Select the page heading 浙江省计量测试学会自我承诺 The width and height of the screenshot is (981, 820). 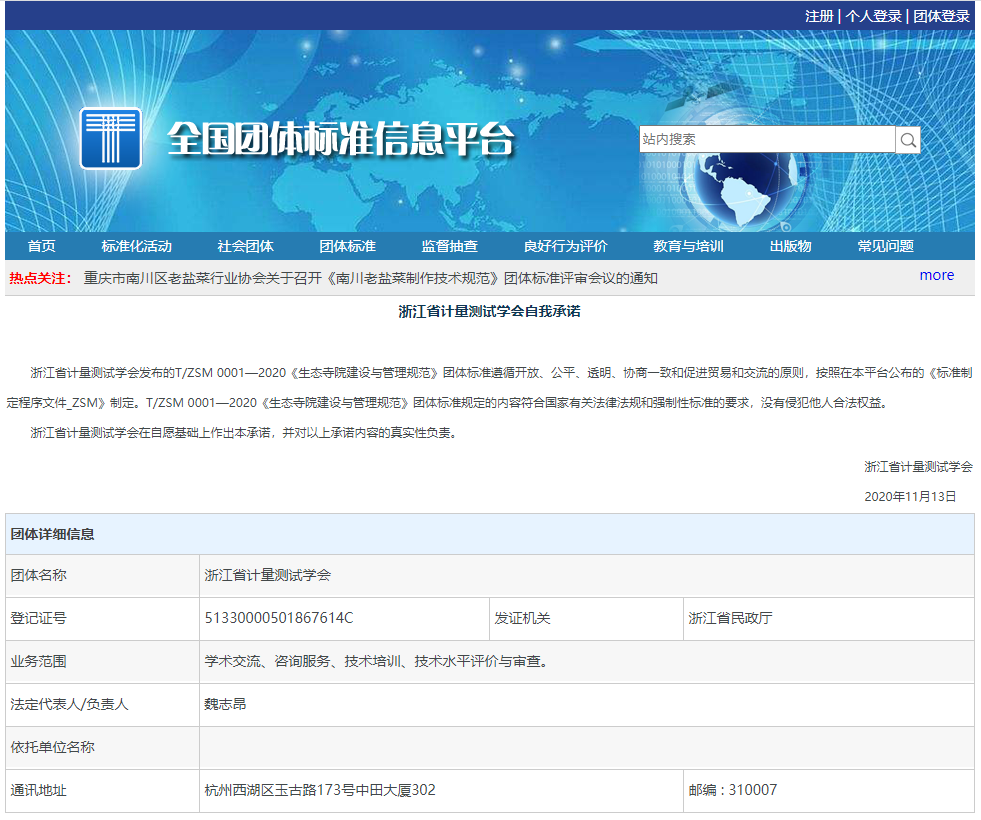tap(489, 311)
